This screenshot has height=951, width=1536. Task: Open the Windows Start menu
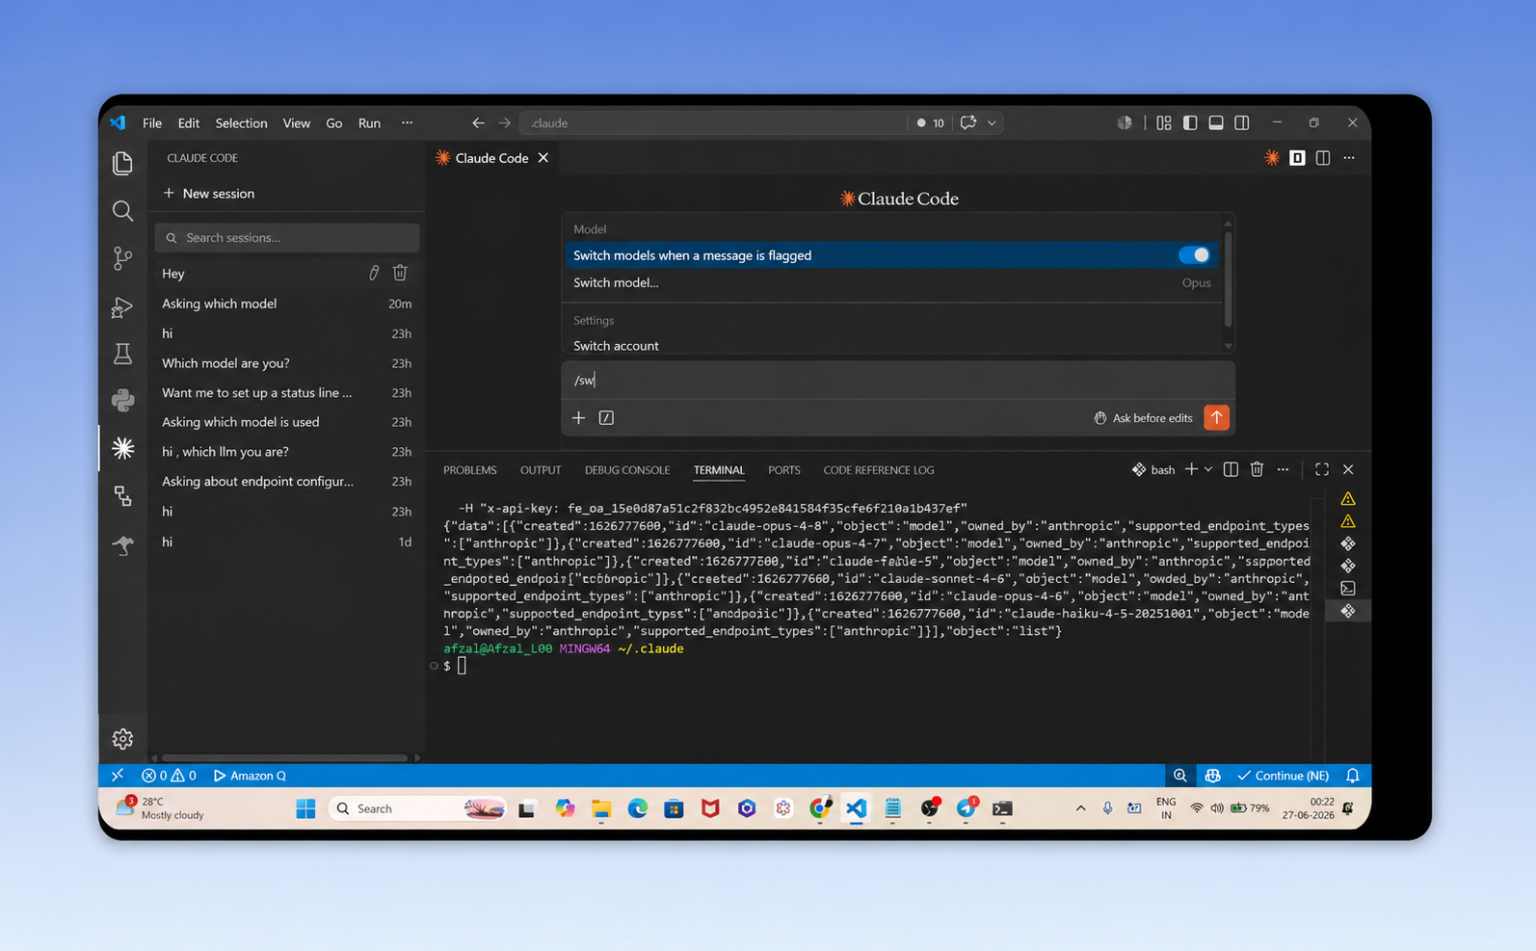pyautogui.click(x=306, y=808)
